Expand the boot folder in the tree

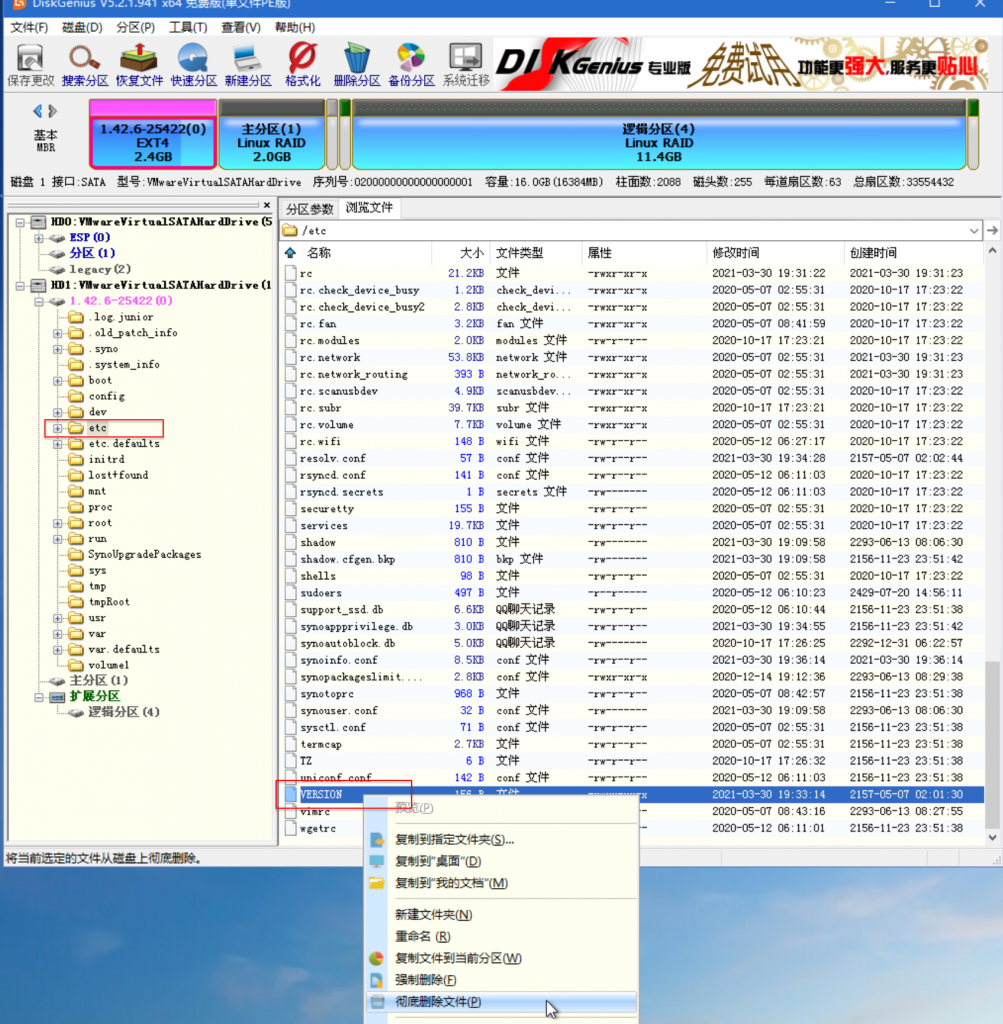(x=58, y=380)
